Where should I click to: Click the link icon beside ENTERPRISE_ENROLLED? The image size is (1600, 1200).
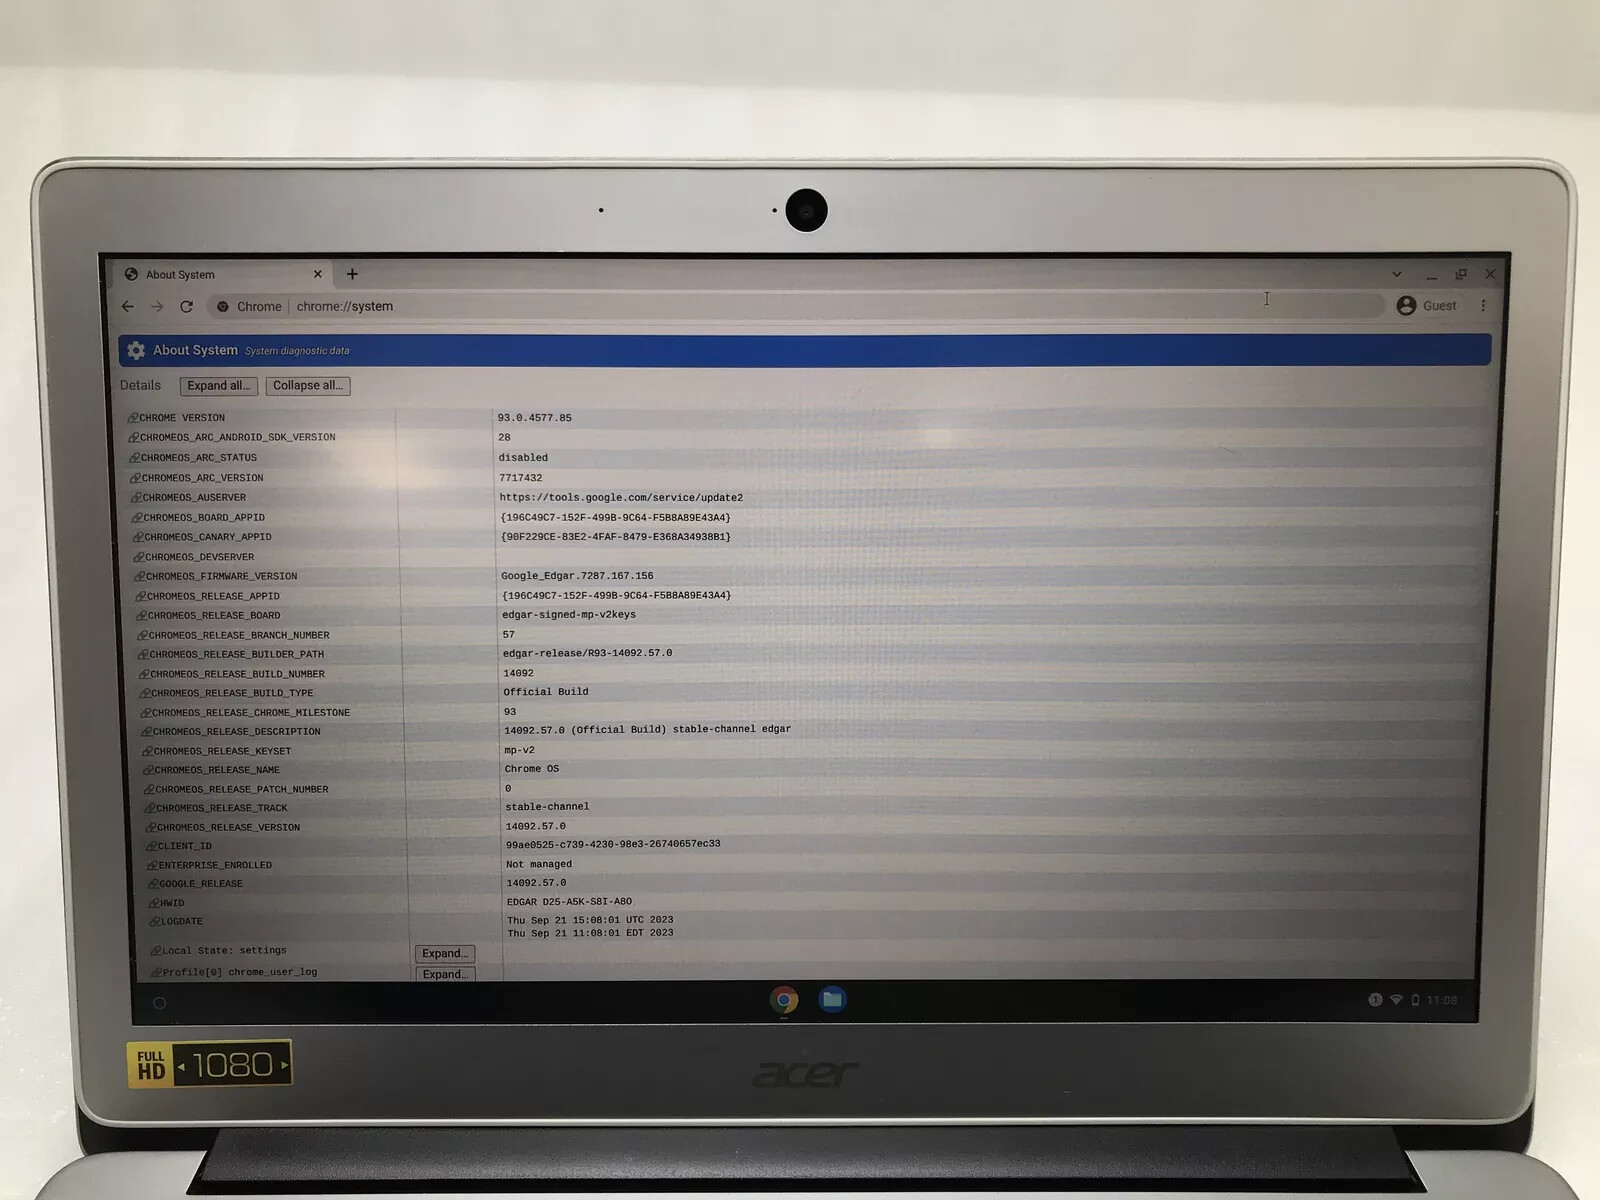[x=153, y=865]
